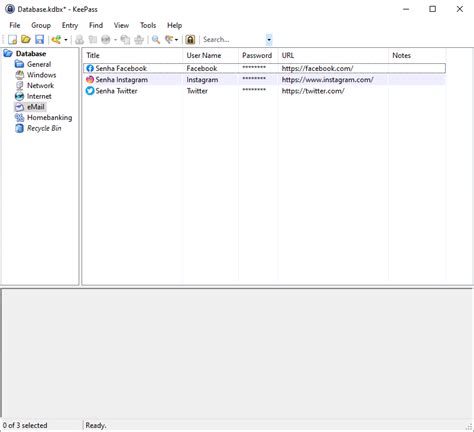Click the "0 of 3 selected" status text
474x432 pixels.
(25, 425)
